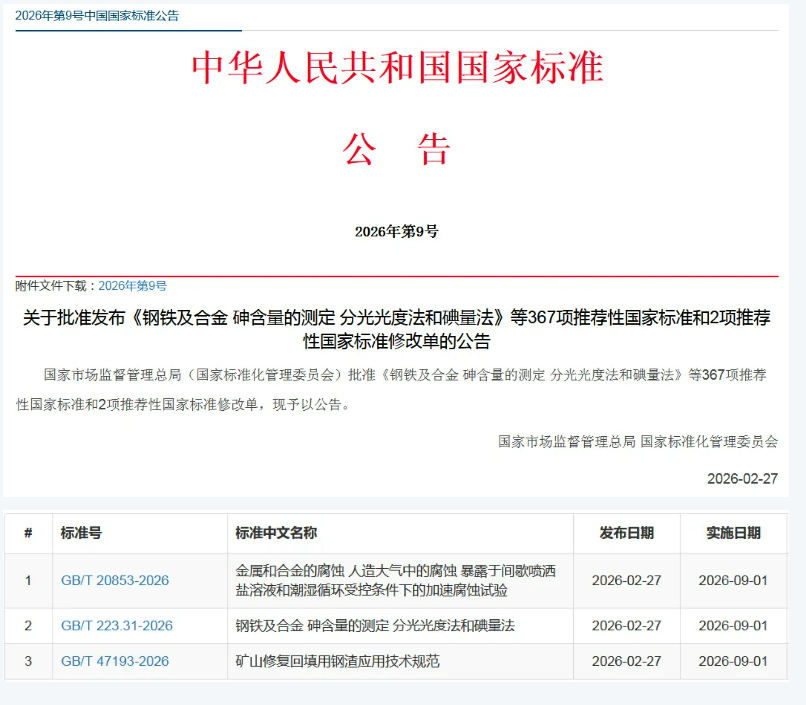This screenshot has width=806, height=705.
Task: Open standard GB/T 20853-2026 link
Action: coord(115,580)
